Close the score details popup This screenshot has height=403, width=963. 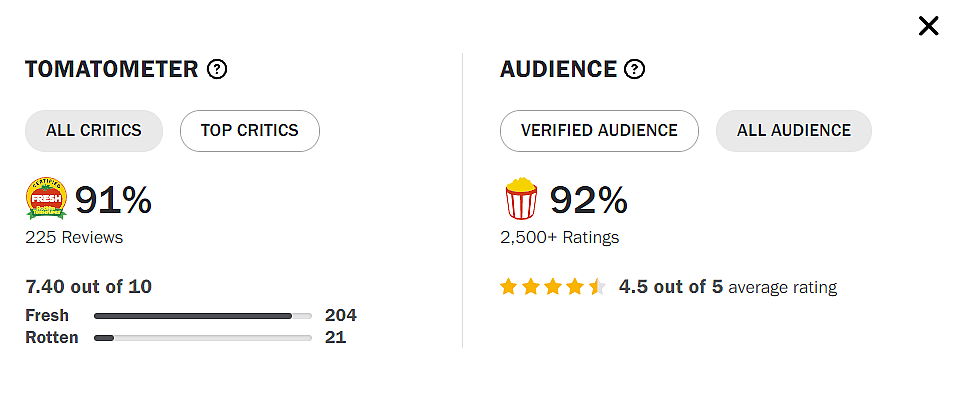928,26
